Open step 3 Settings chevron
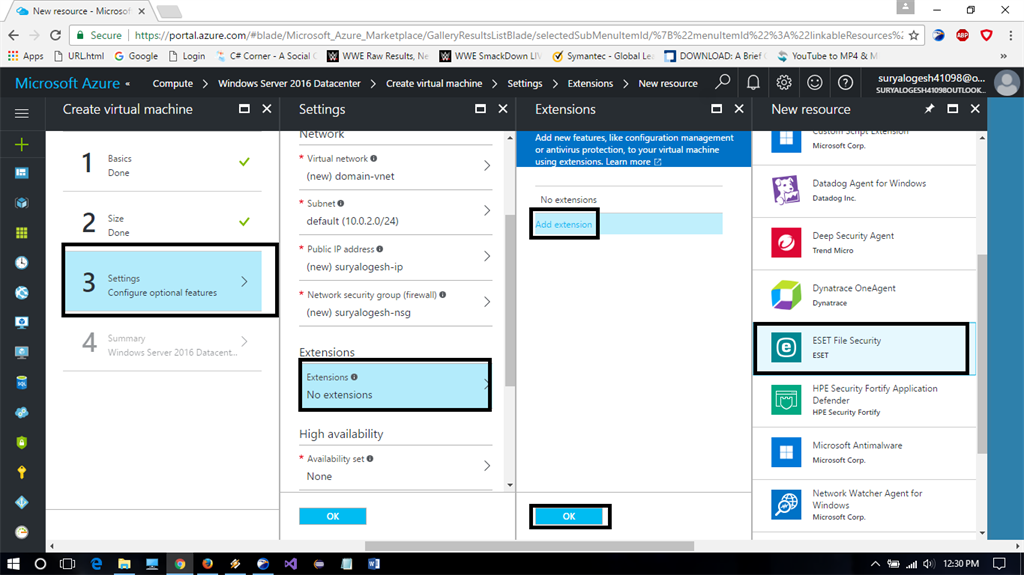The image size is (1024, 575). (x=244, y=282)
